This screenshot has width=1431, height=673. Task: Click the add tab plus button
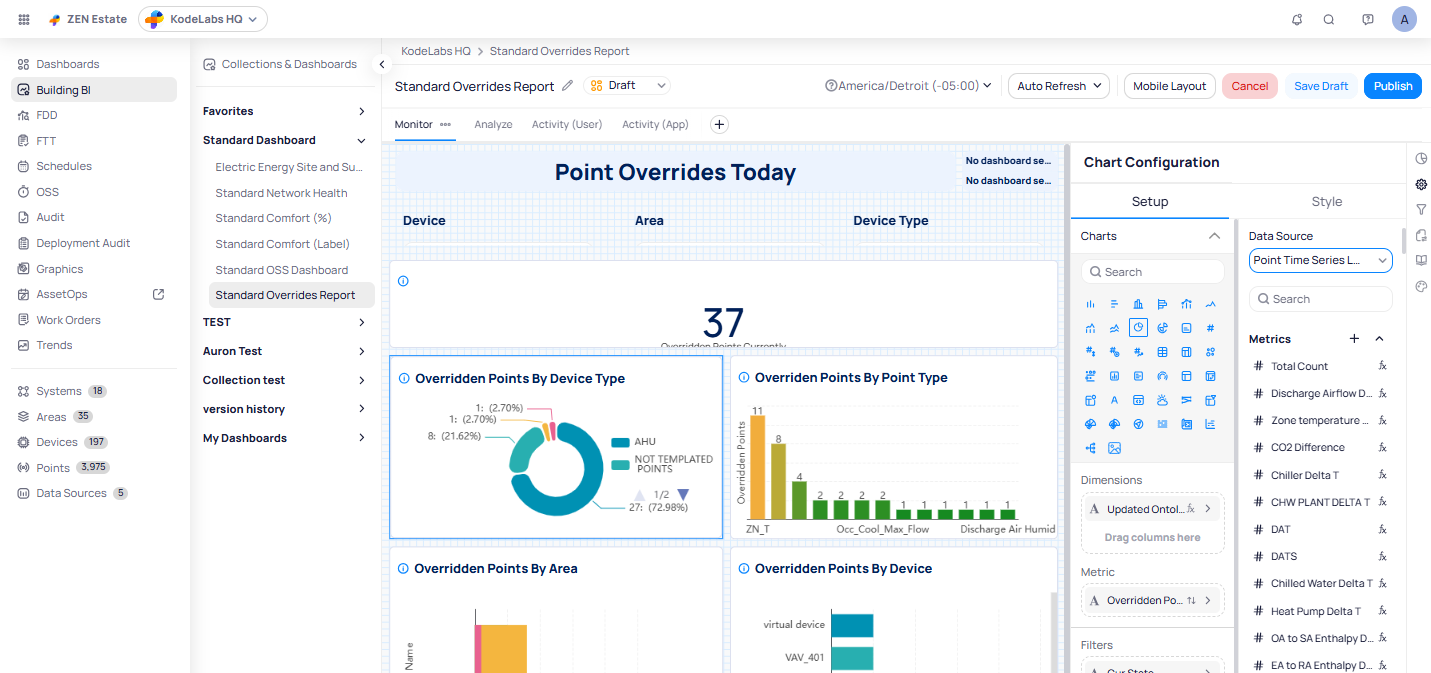[719, 125]
